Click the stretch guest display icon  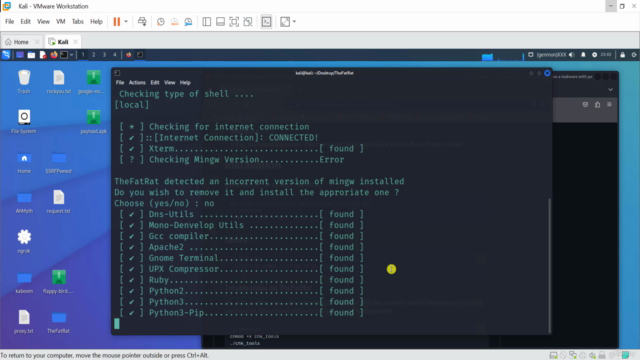285,22
